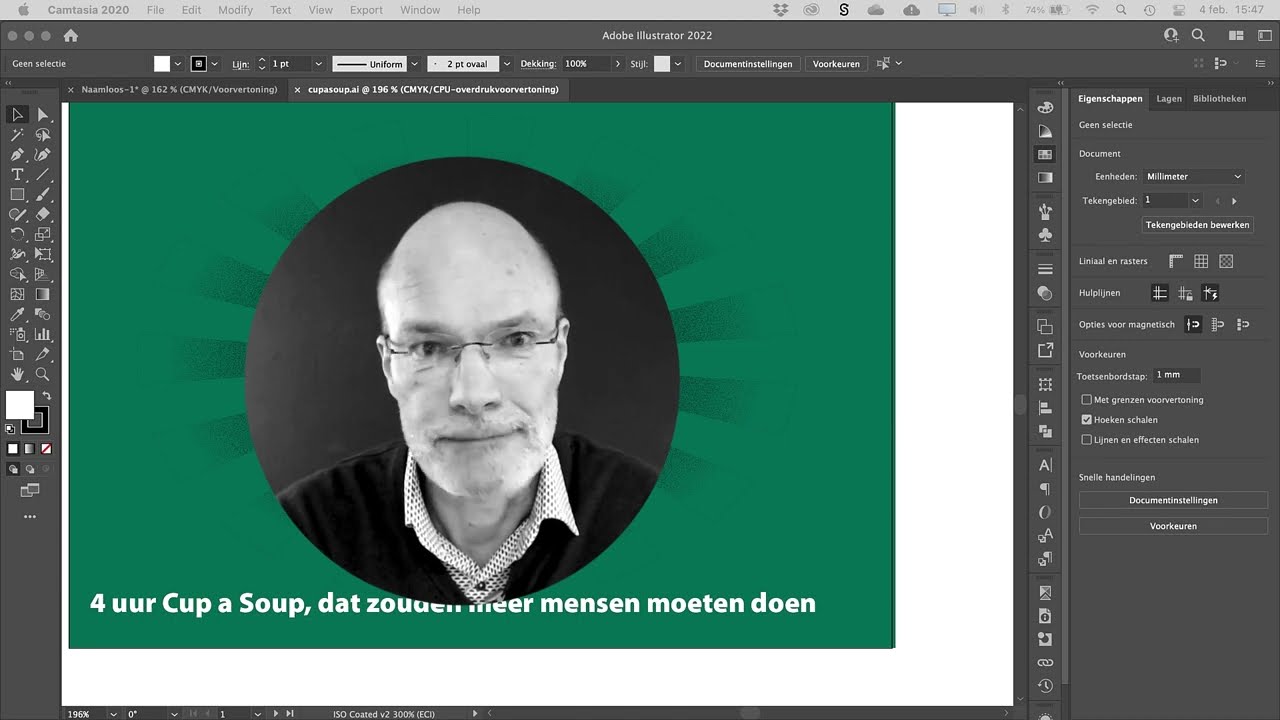The width and height of the screenshot is (1280, 720).
Task: Open the Pathfinder panel icon
Action: pos(1045,431)
